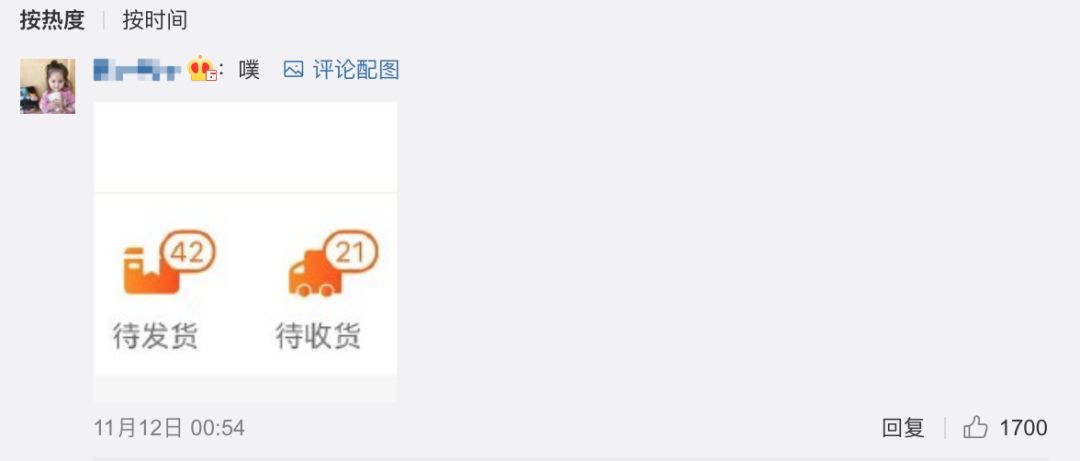Screen dimensions: 1080x461
Task: Sort comments by 按热度
Action: [52, 20]
